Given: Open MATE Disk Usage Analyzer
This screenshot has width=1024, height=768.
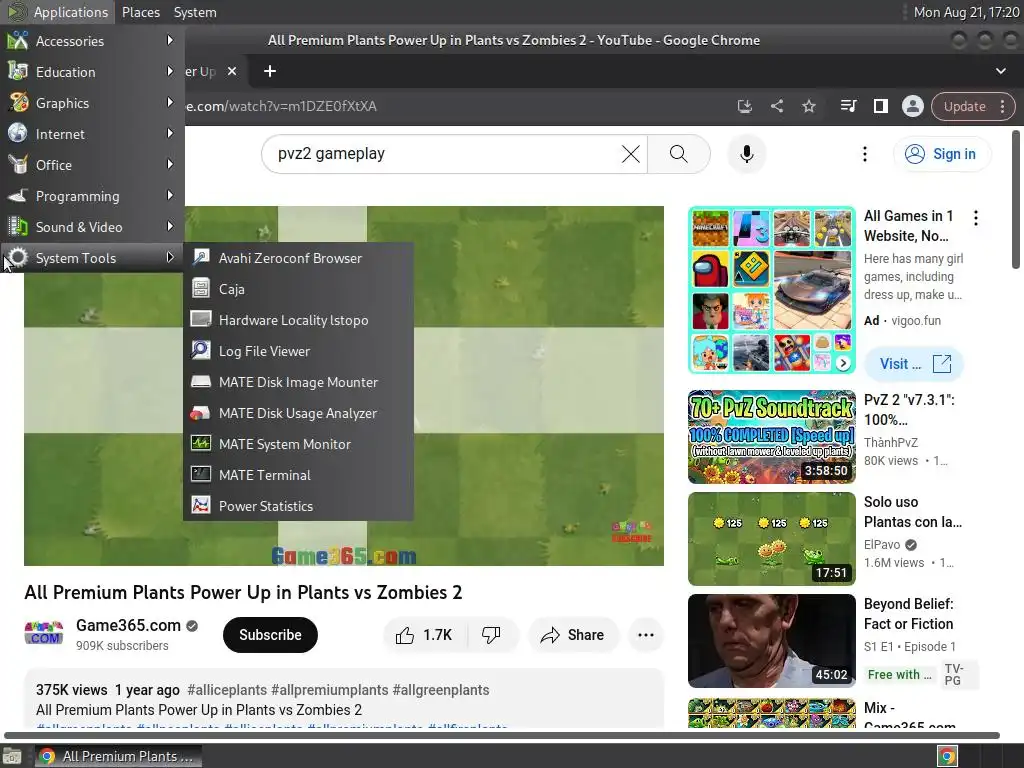Looking at the screenshot, I should point(298,413).
